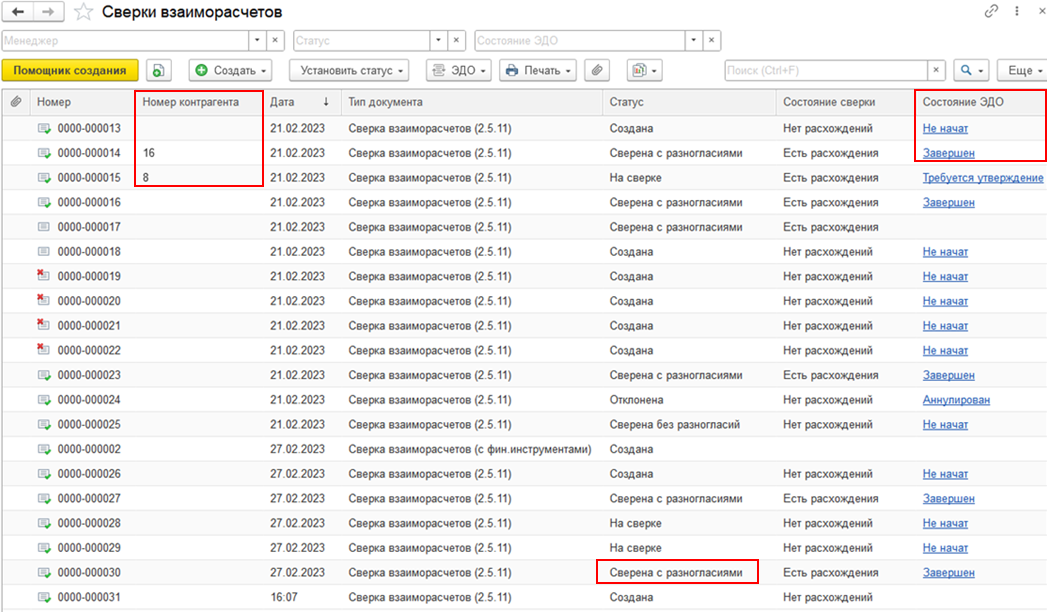
Task: Click the back navigation arrow
Action: pyautogui.click(x=18, y=12)
